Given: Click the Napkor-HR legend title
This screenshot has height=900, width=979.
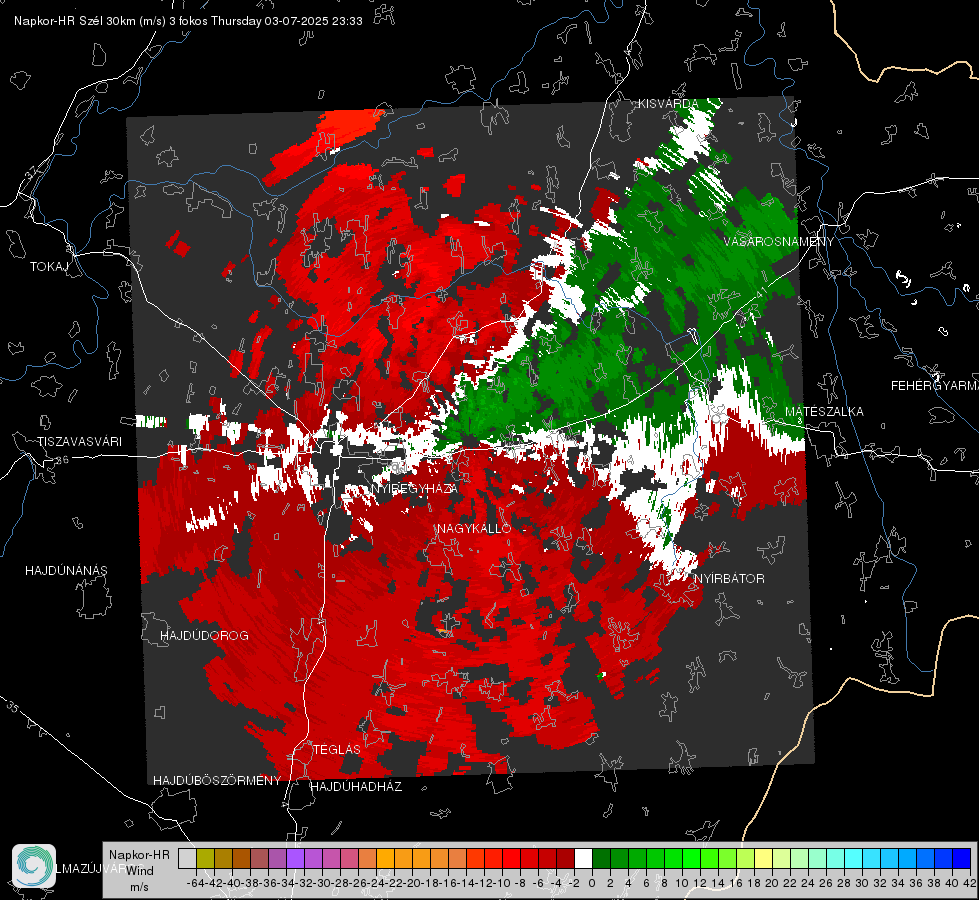Looking at the screenshot, I should coord(139,854).
